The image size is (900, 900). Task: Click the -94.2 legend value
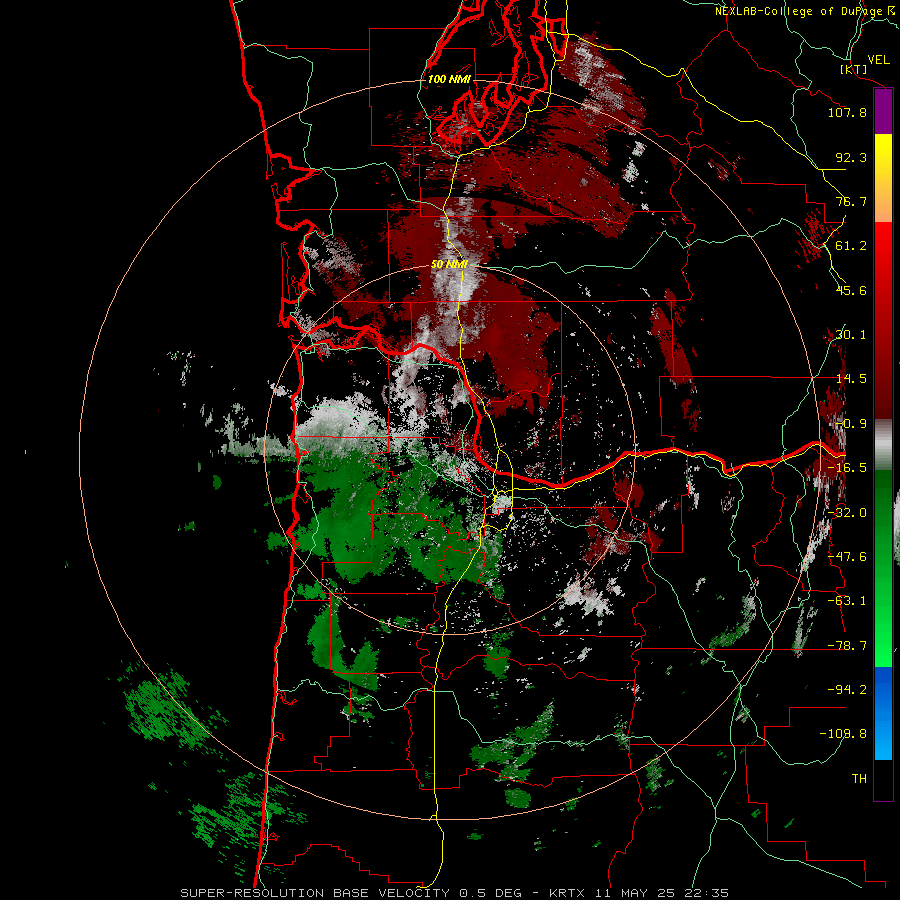coord(847,690)
